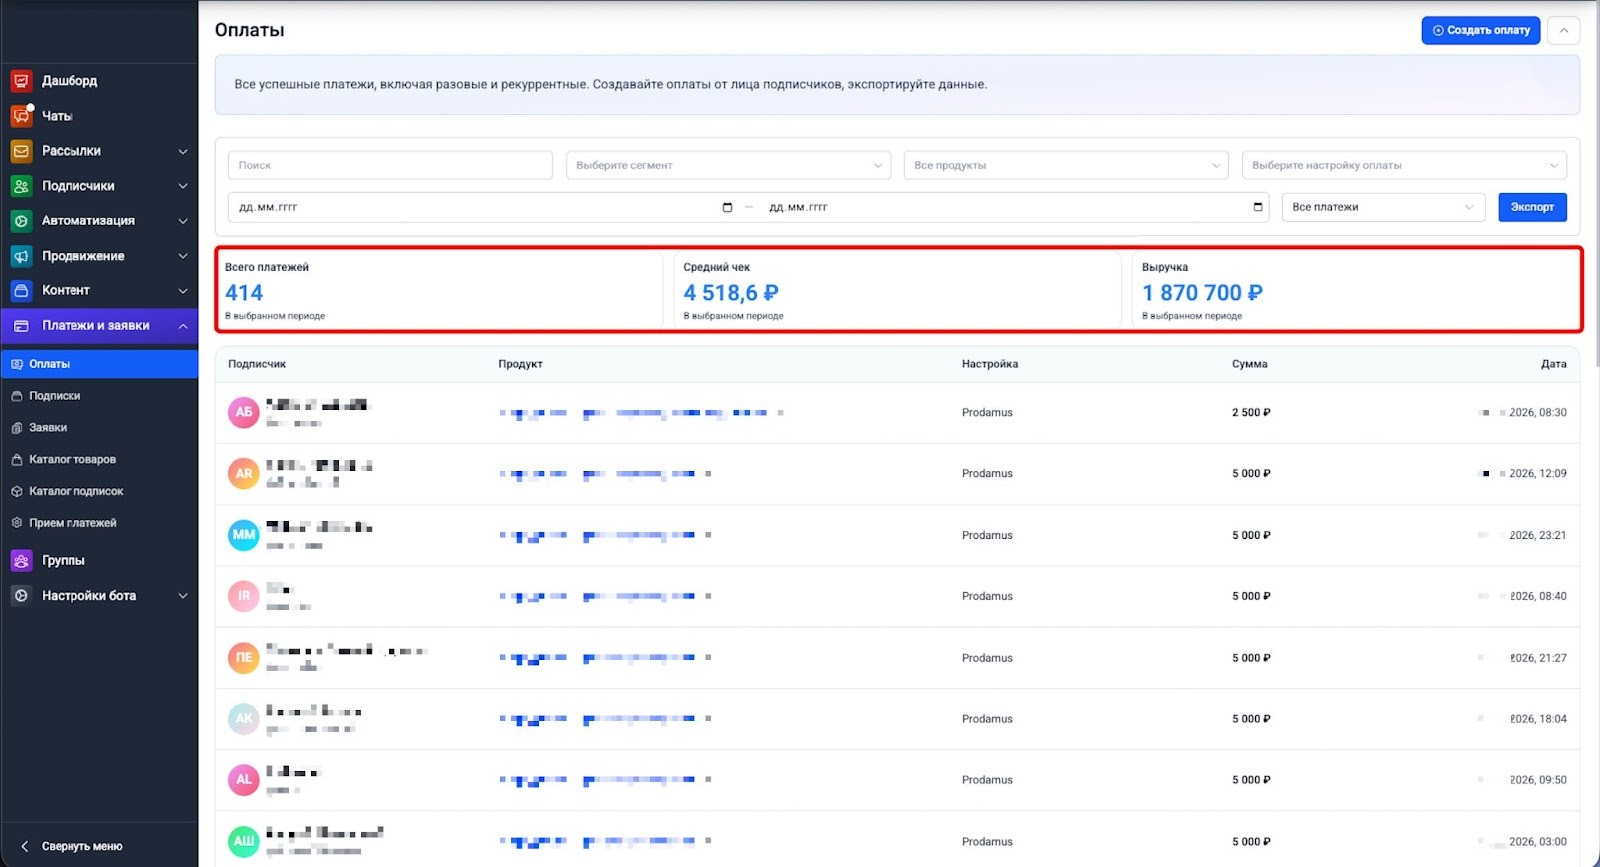Image resolution: width=1600 pixels, height=867 pixels.
Task: Click the Настройки бота gear icon
Action: click(x=21, y=596)
